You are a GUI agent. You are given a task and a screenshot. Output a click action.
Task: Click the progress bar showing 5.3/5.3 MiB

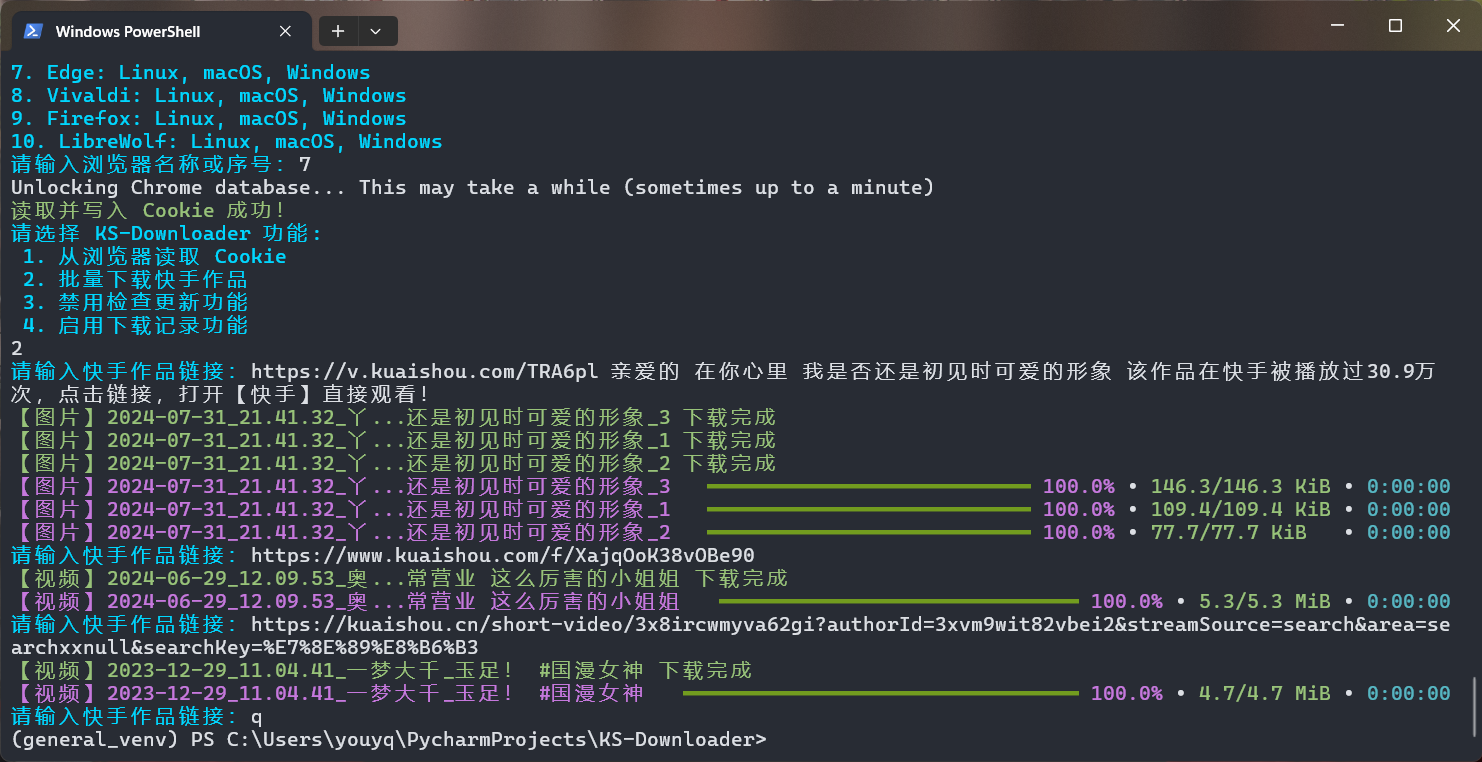tap(899, 602)
